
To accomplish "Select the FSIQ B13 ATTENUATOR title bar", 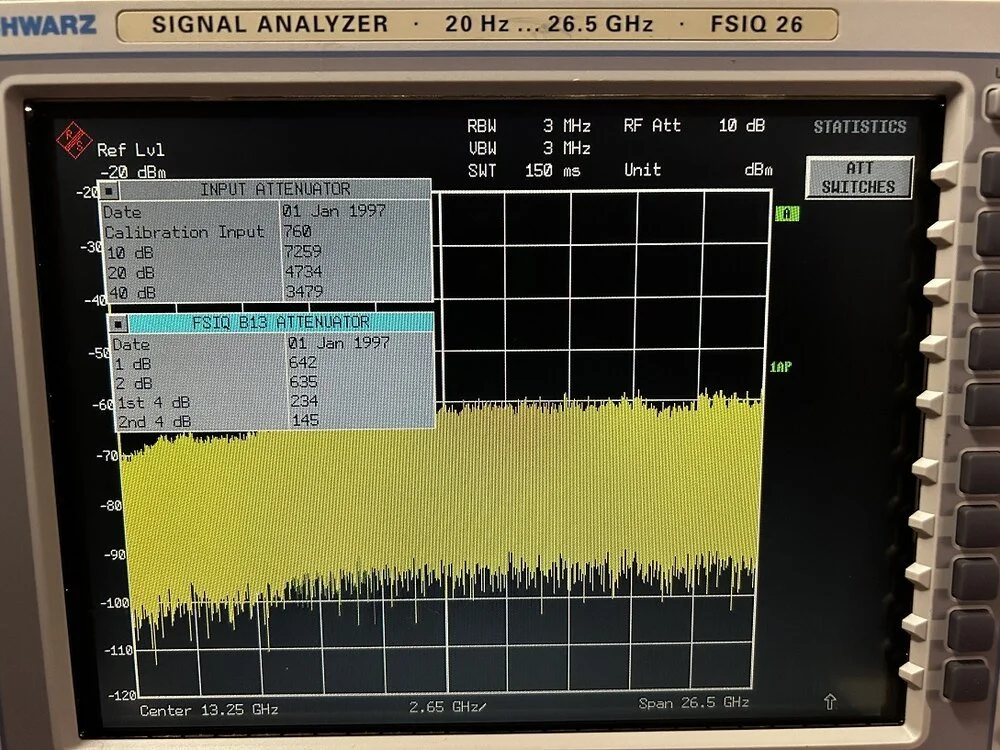I will point(285,322).
